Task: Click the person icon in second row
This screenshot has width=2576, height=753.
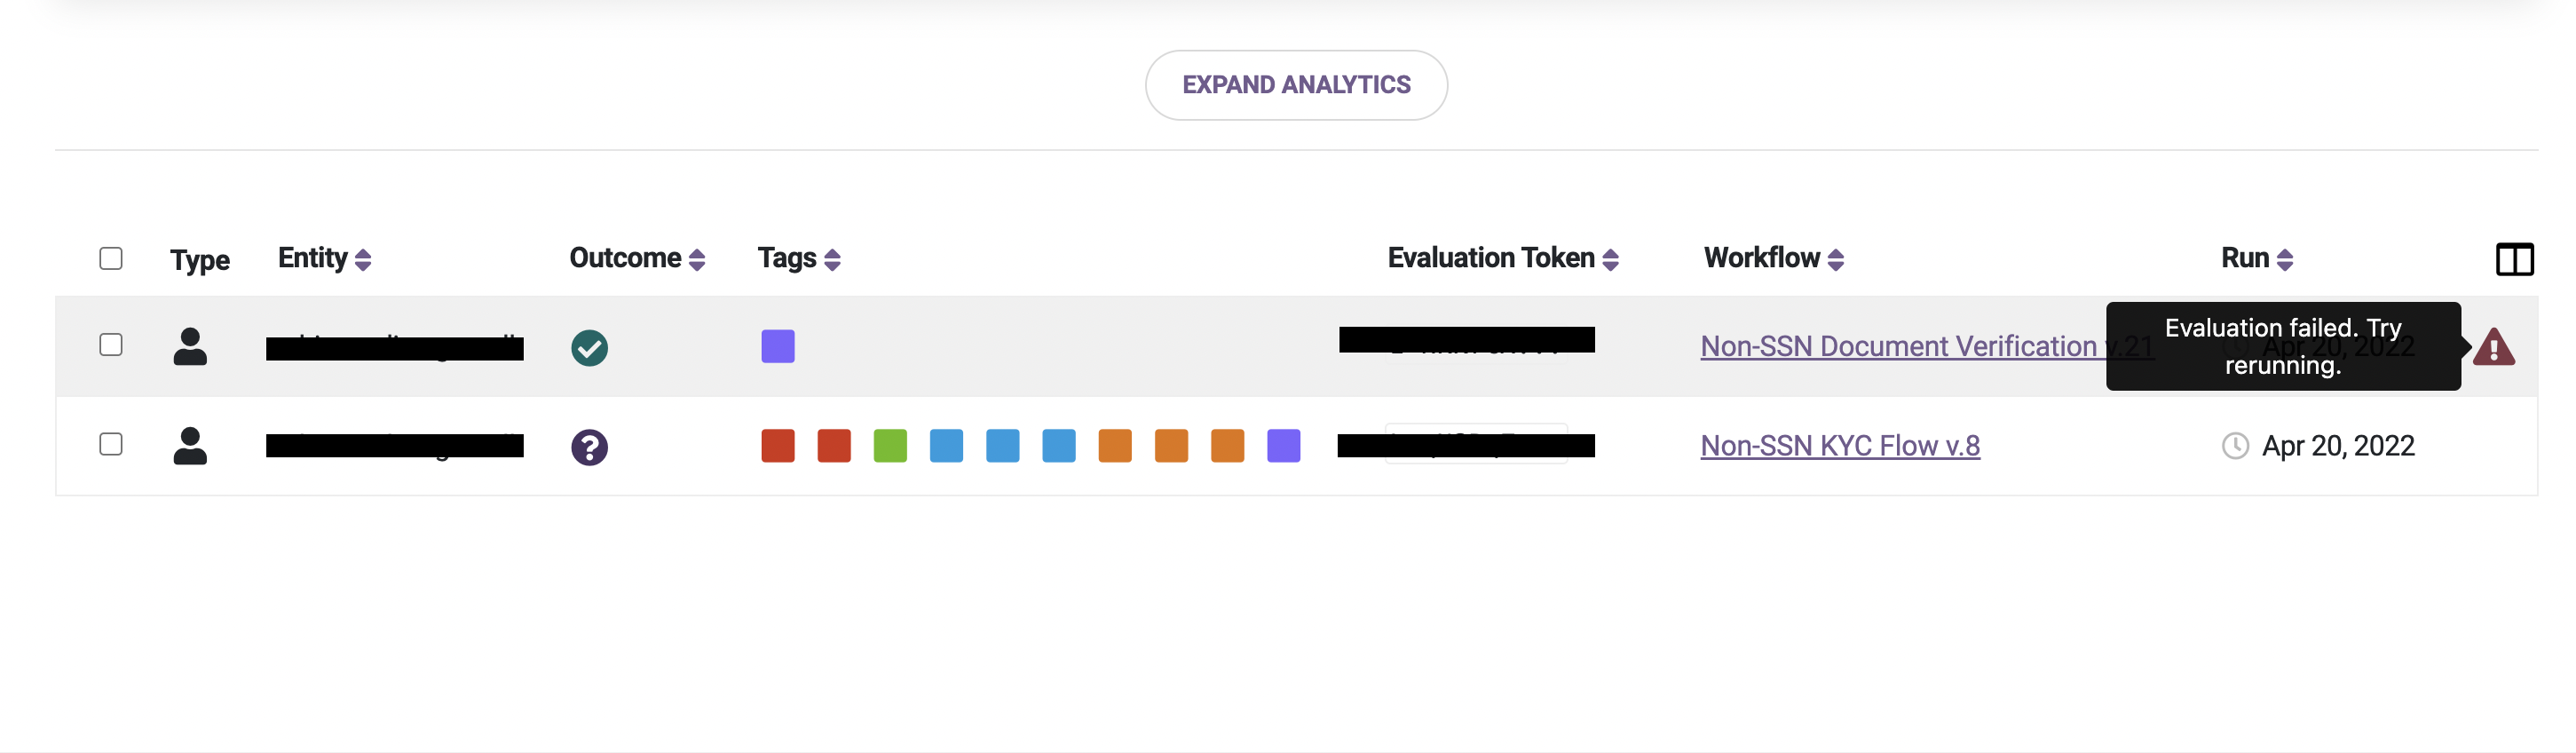Action: 190,446
